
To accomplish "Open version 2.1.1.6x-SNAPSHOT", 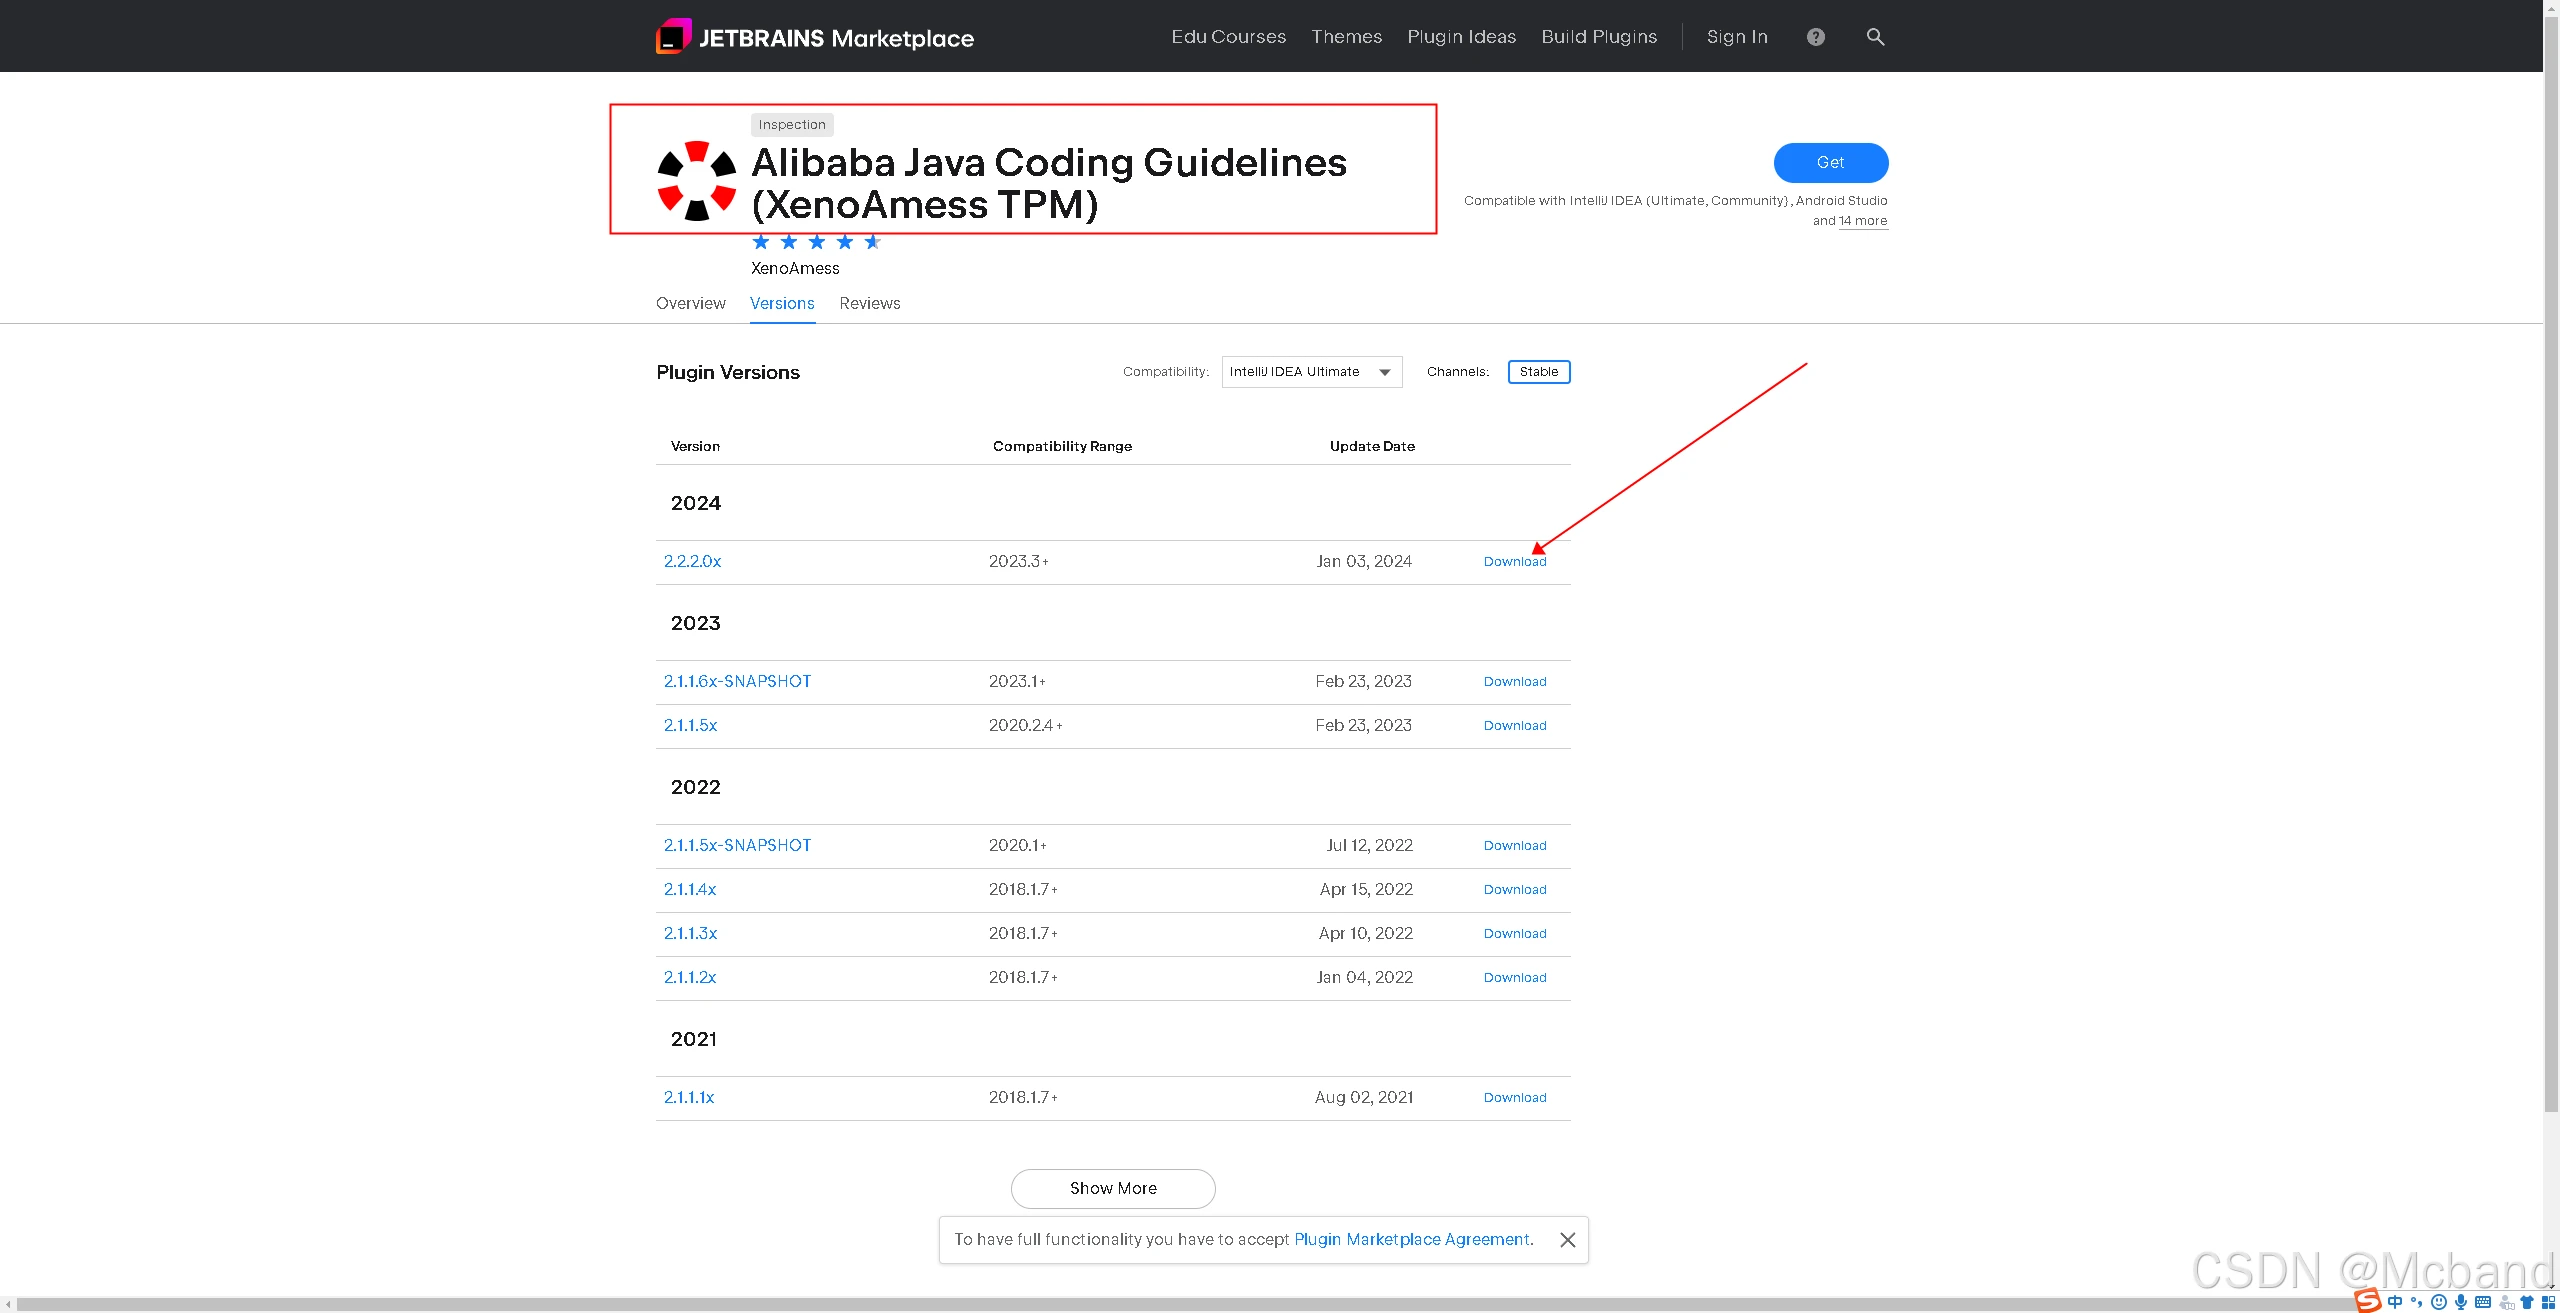I will click(x=737, y=681).
